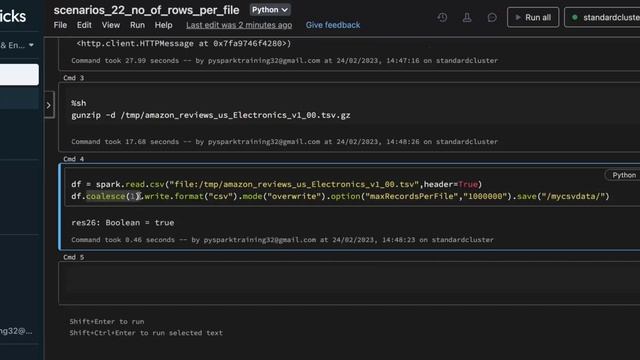Screen dimensions: 640x360
Task: Click the res26: Boolean = true output
Action: pyautogui.click(x=122, y=222)
